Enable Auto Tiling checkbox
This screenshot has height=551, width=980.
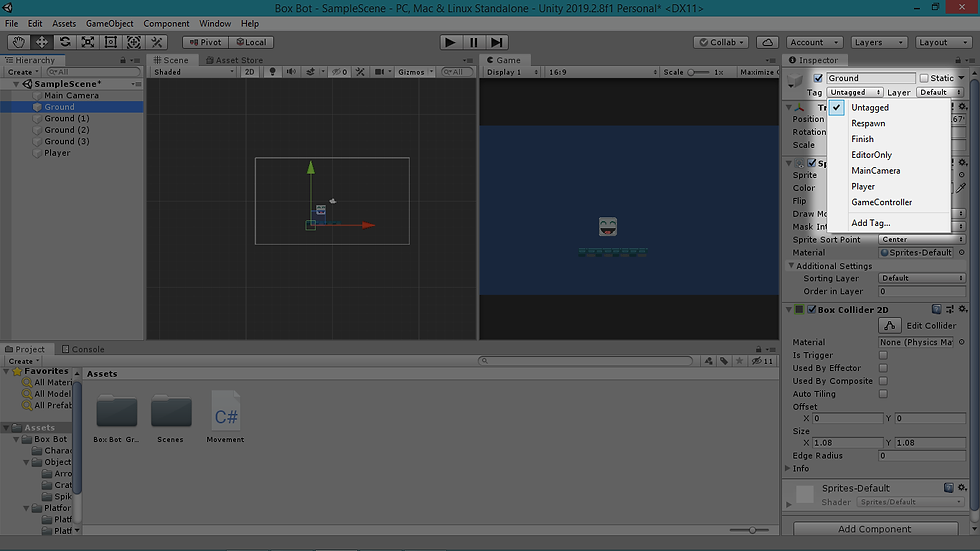883,394
